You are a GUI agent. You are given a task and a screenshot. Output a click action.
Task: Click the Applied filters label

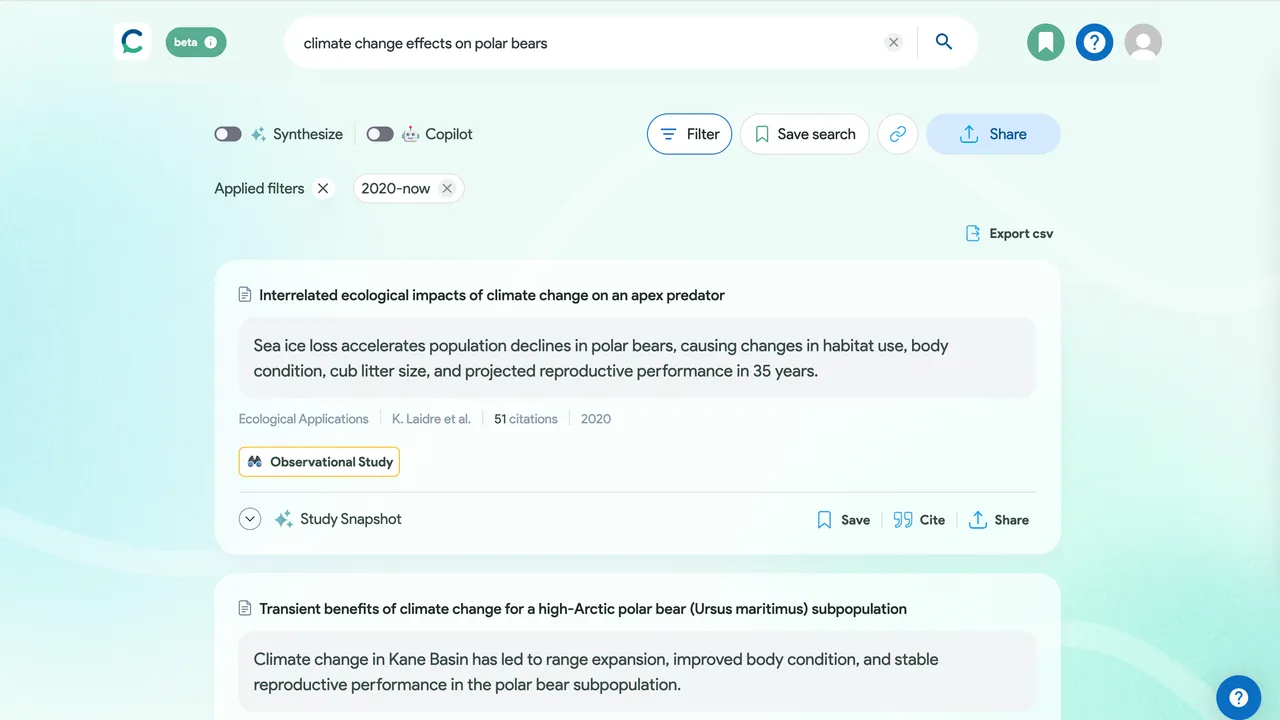(259, 188)
